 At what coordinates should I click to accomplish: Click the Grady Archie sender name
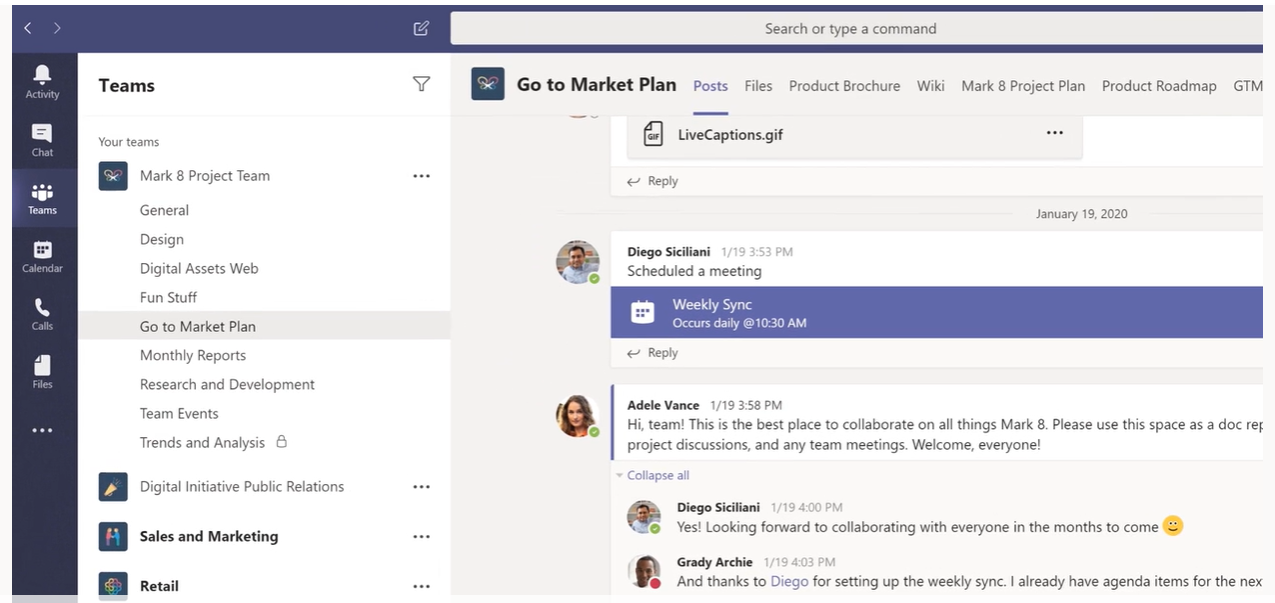point(714,562)
